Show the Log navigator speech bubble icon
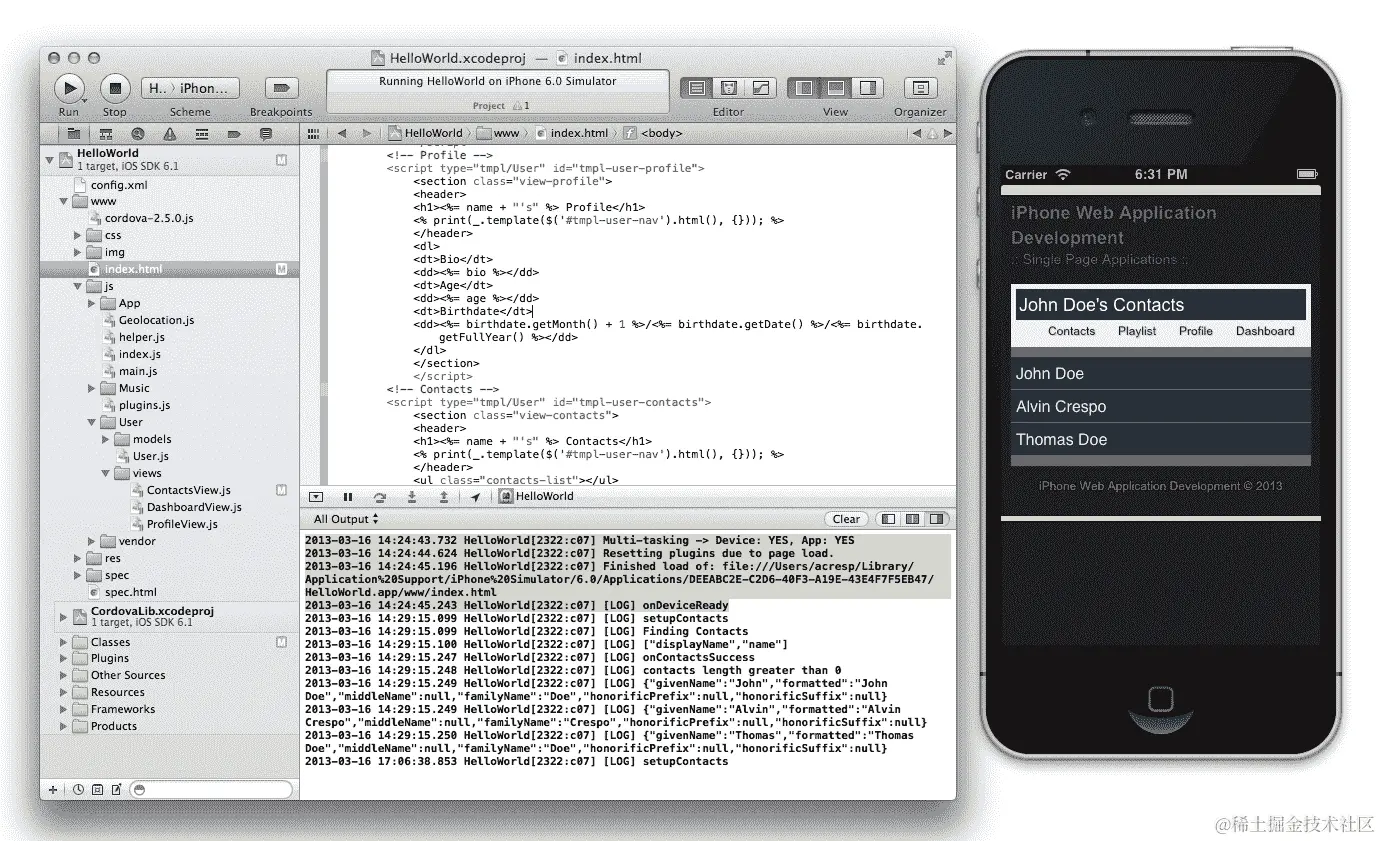The height and width of the screenshot is (841, 1381). pos(265,133)
